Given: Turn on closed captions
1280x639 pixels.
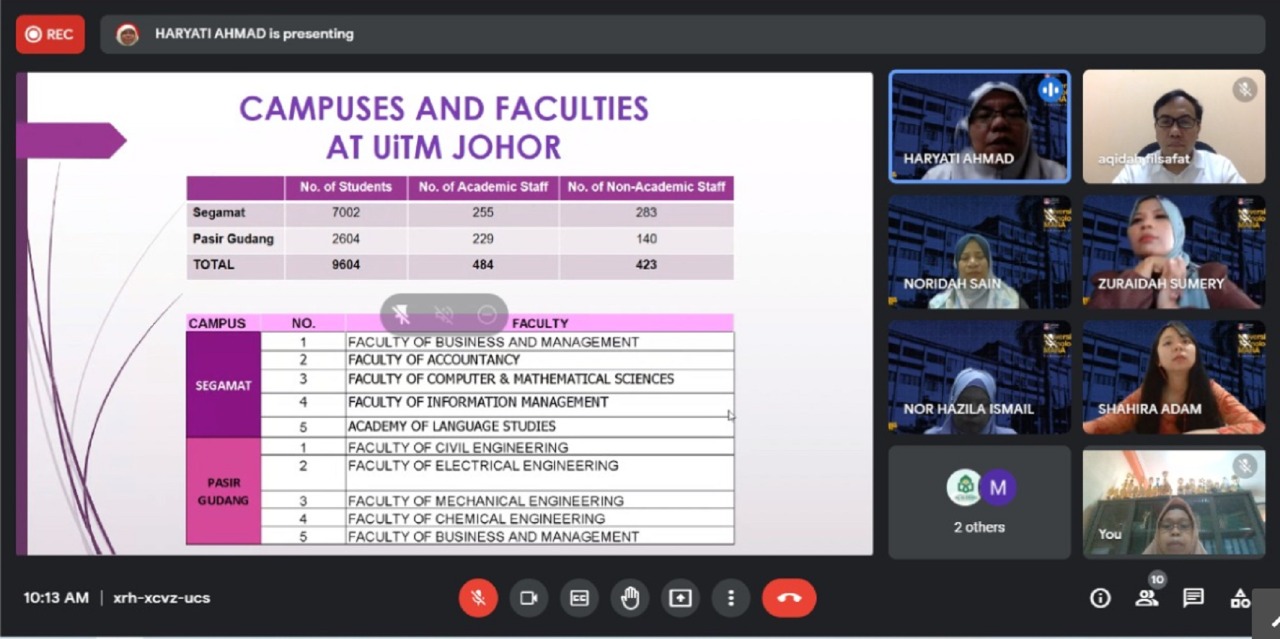Looking at the screenshot, I should pyautogui.click(x=579, y=598).
